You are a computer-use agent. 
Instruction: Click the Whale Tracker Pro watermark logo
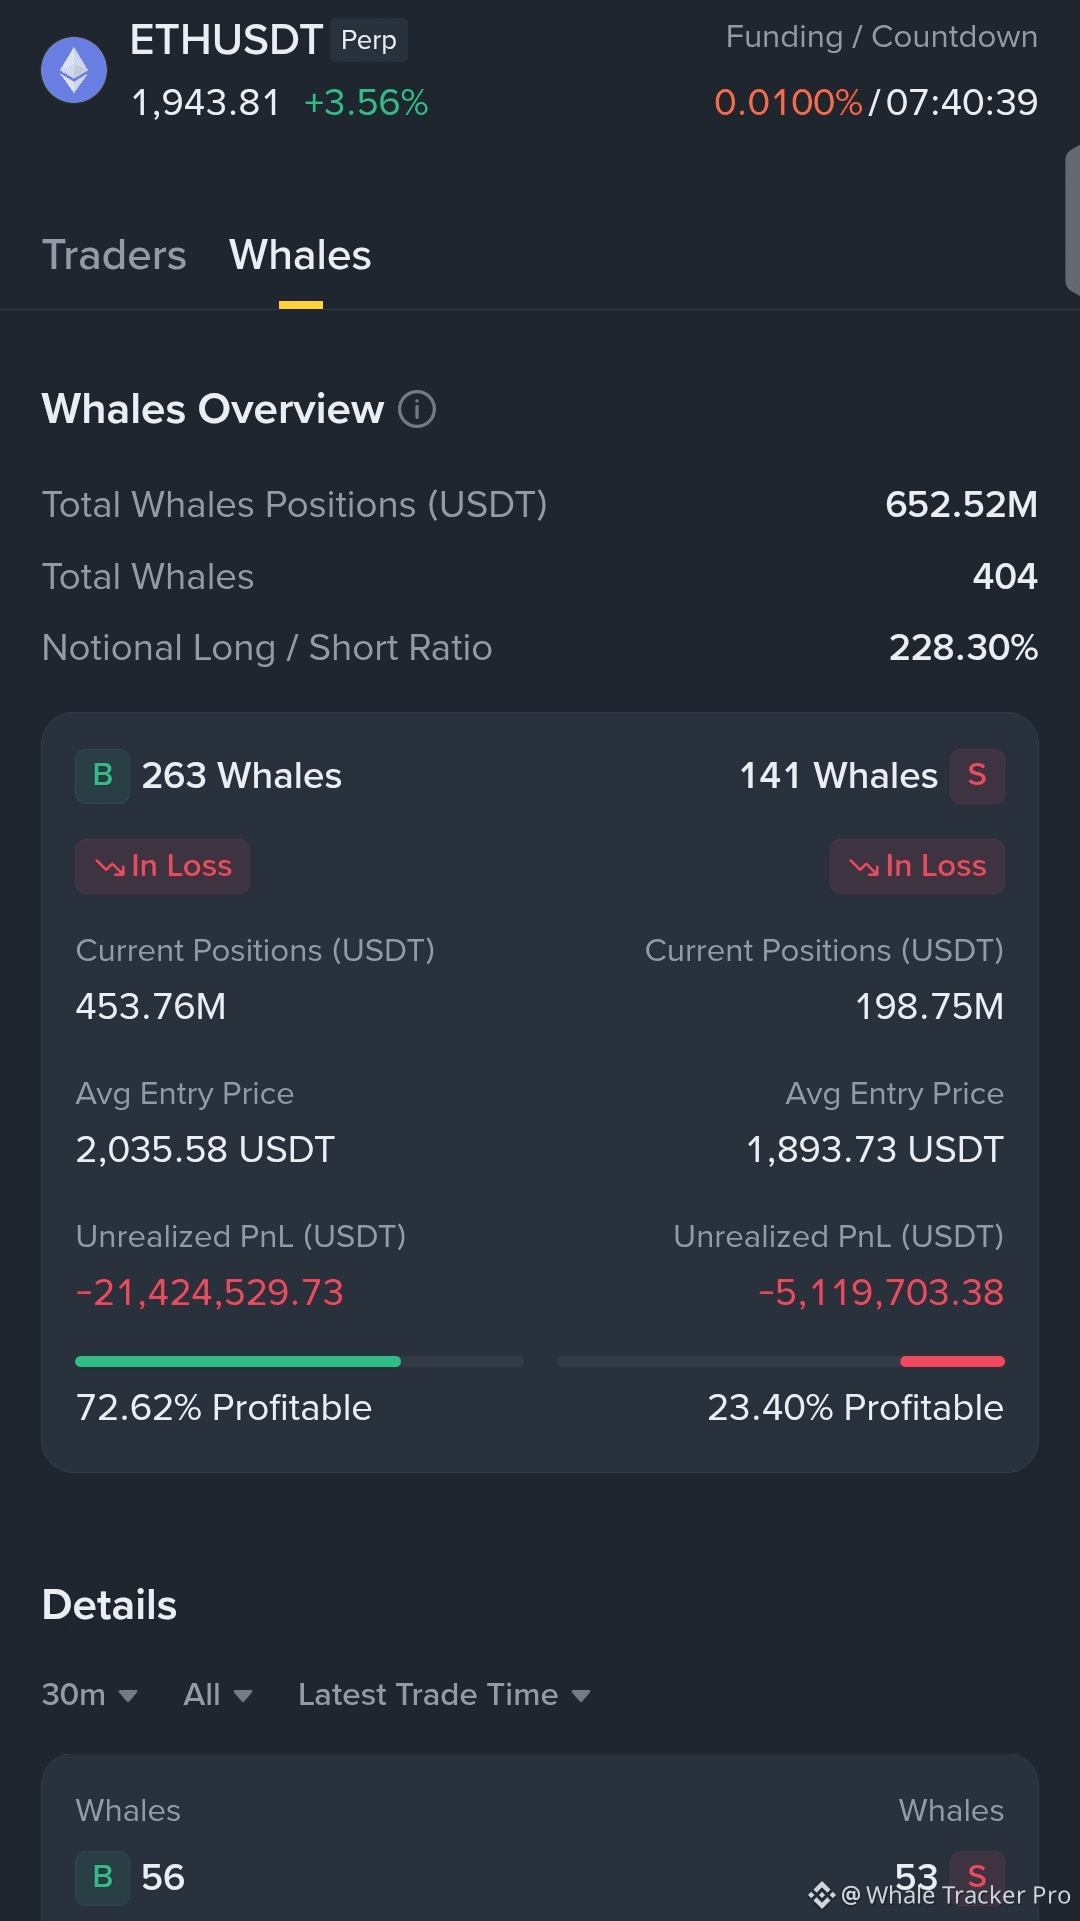tap(822, 1895)
